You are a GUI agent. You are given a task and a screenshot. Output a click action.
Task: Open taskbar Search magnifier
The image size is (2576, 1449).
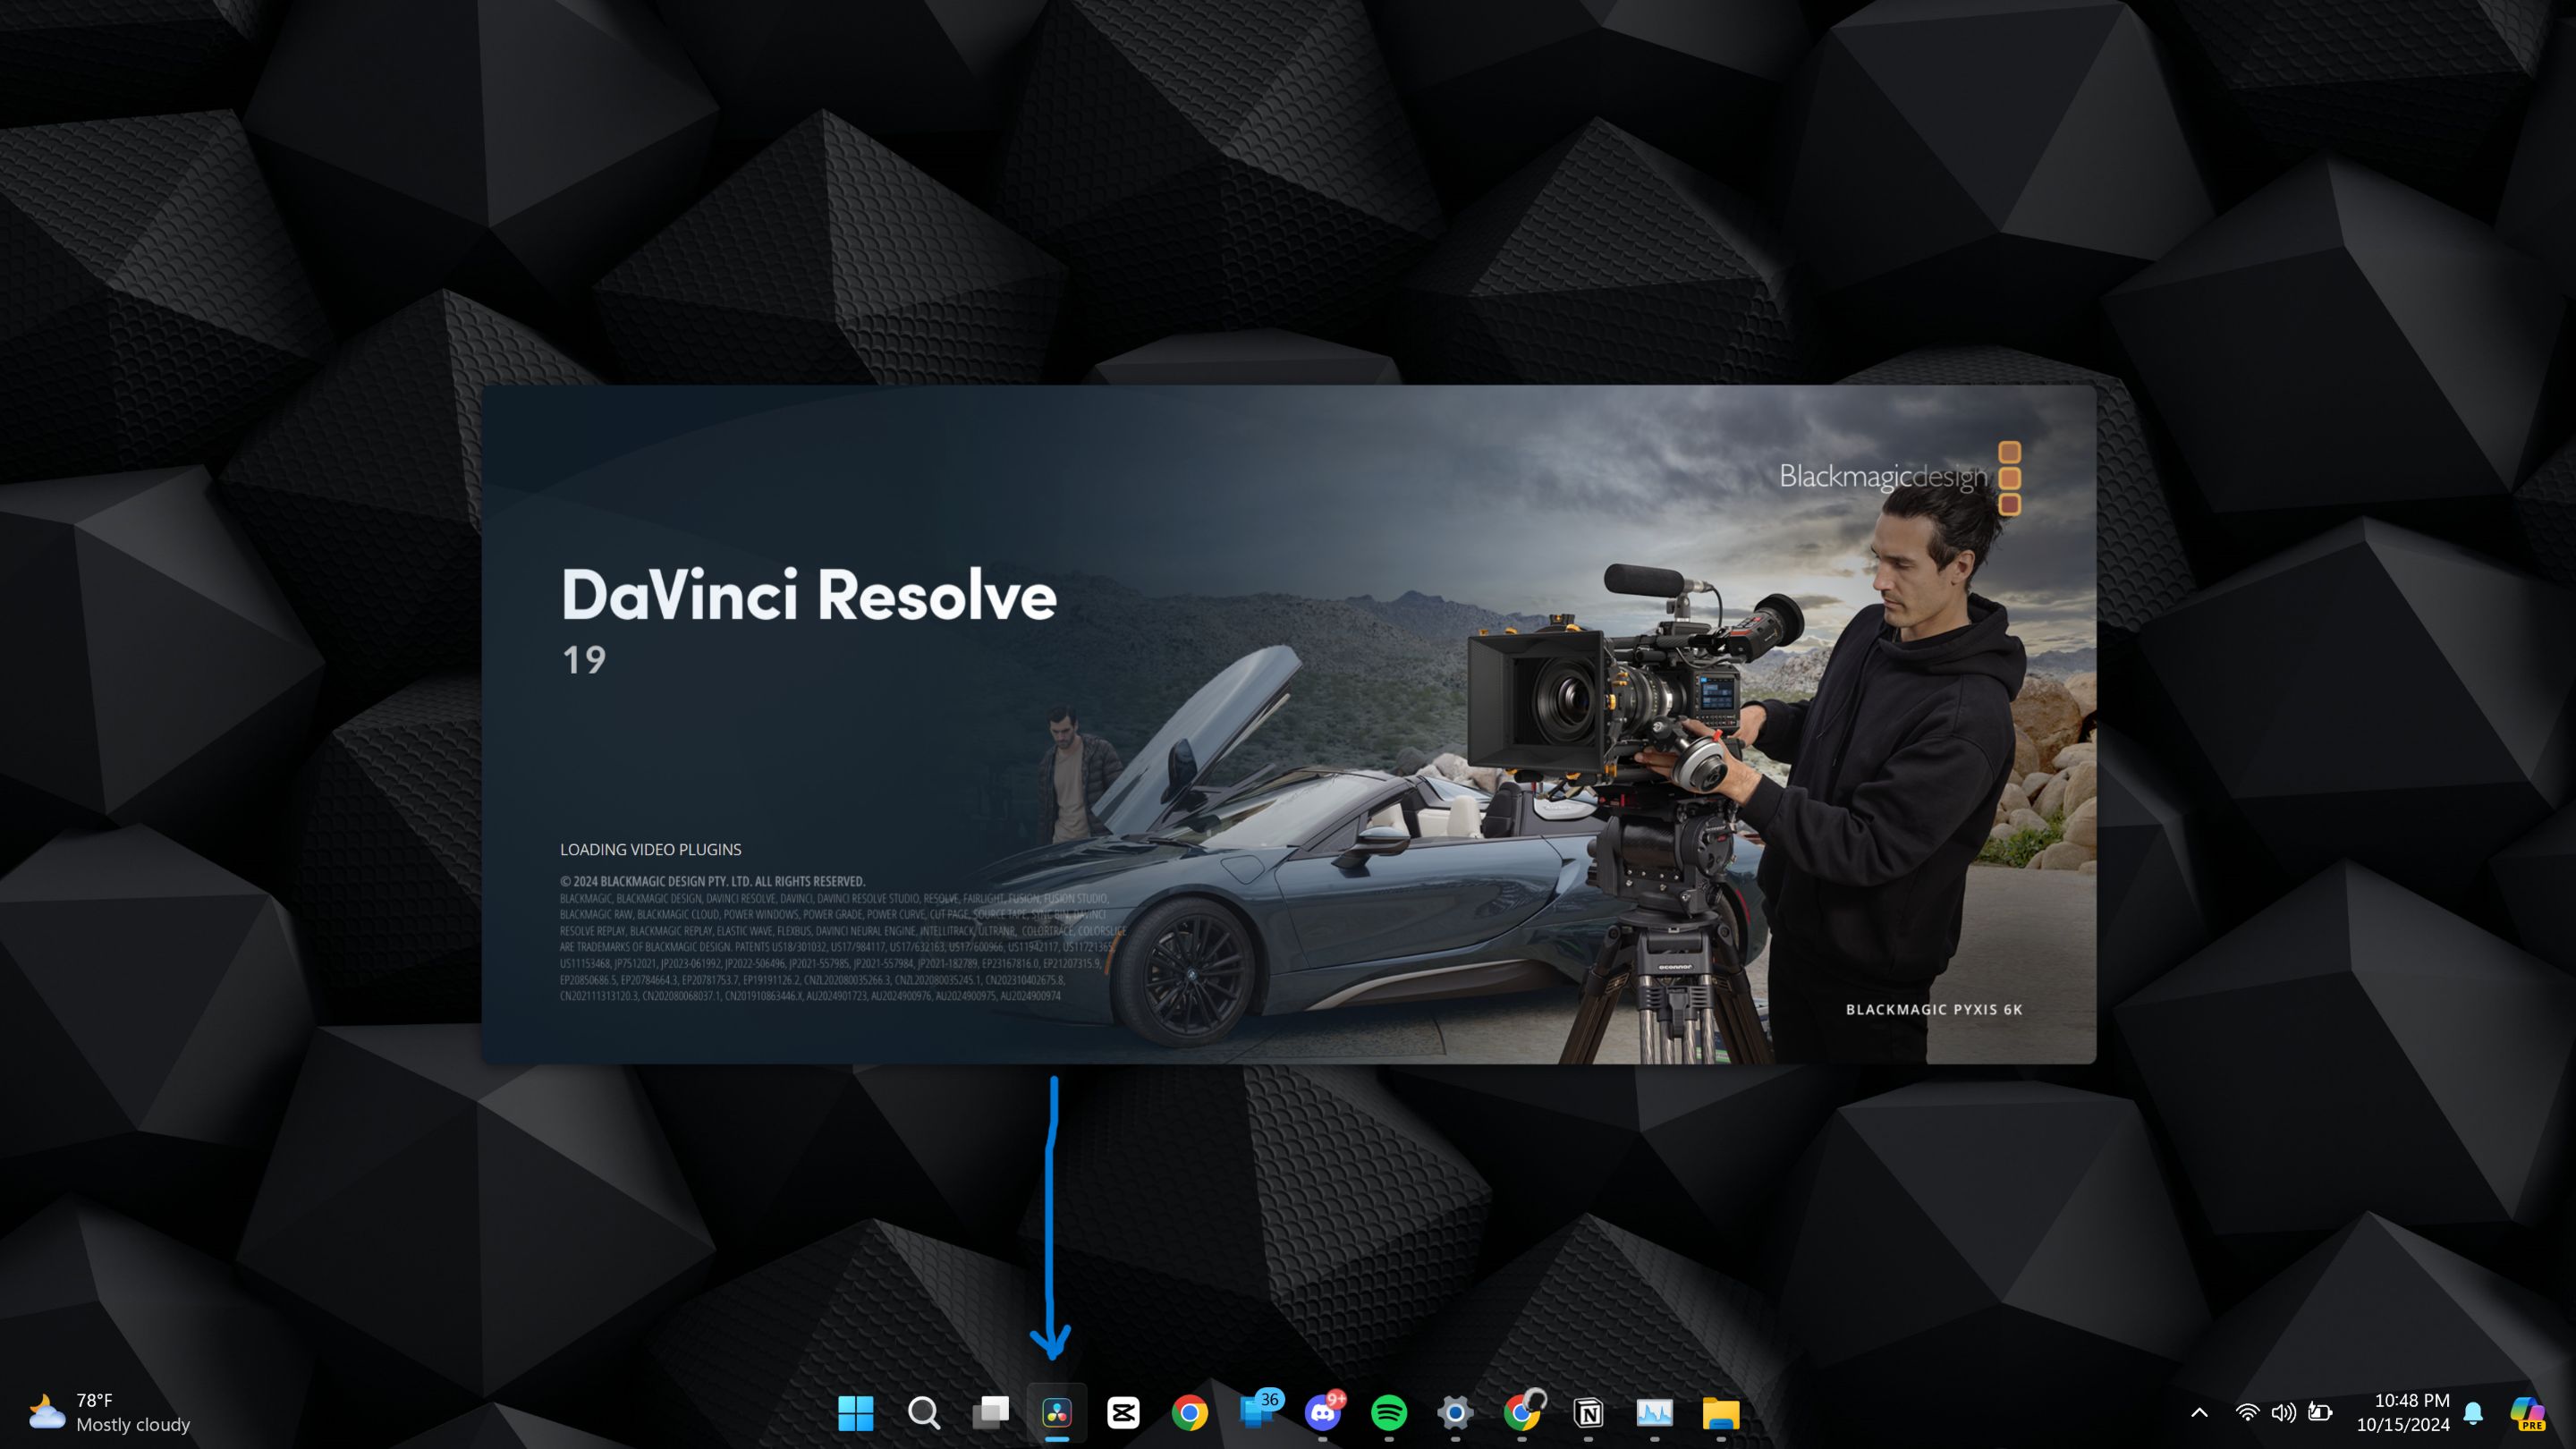[923, 1413]
